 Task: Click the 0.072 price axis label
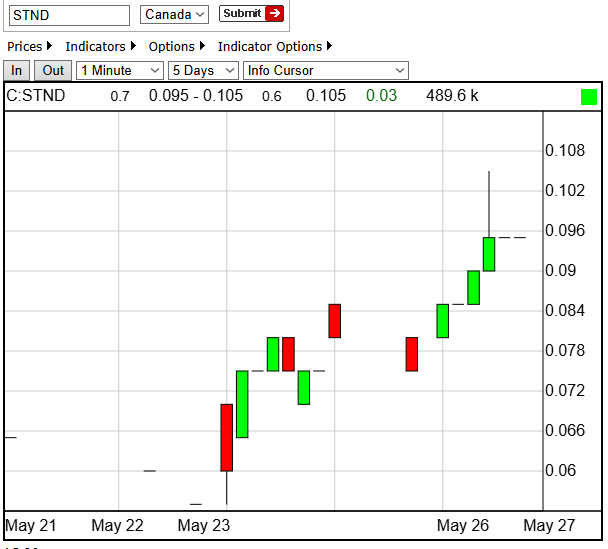pyautogui.click(x=565, y=391)
